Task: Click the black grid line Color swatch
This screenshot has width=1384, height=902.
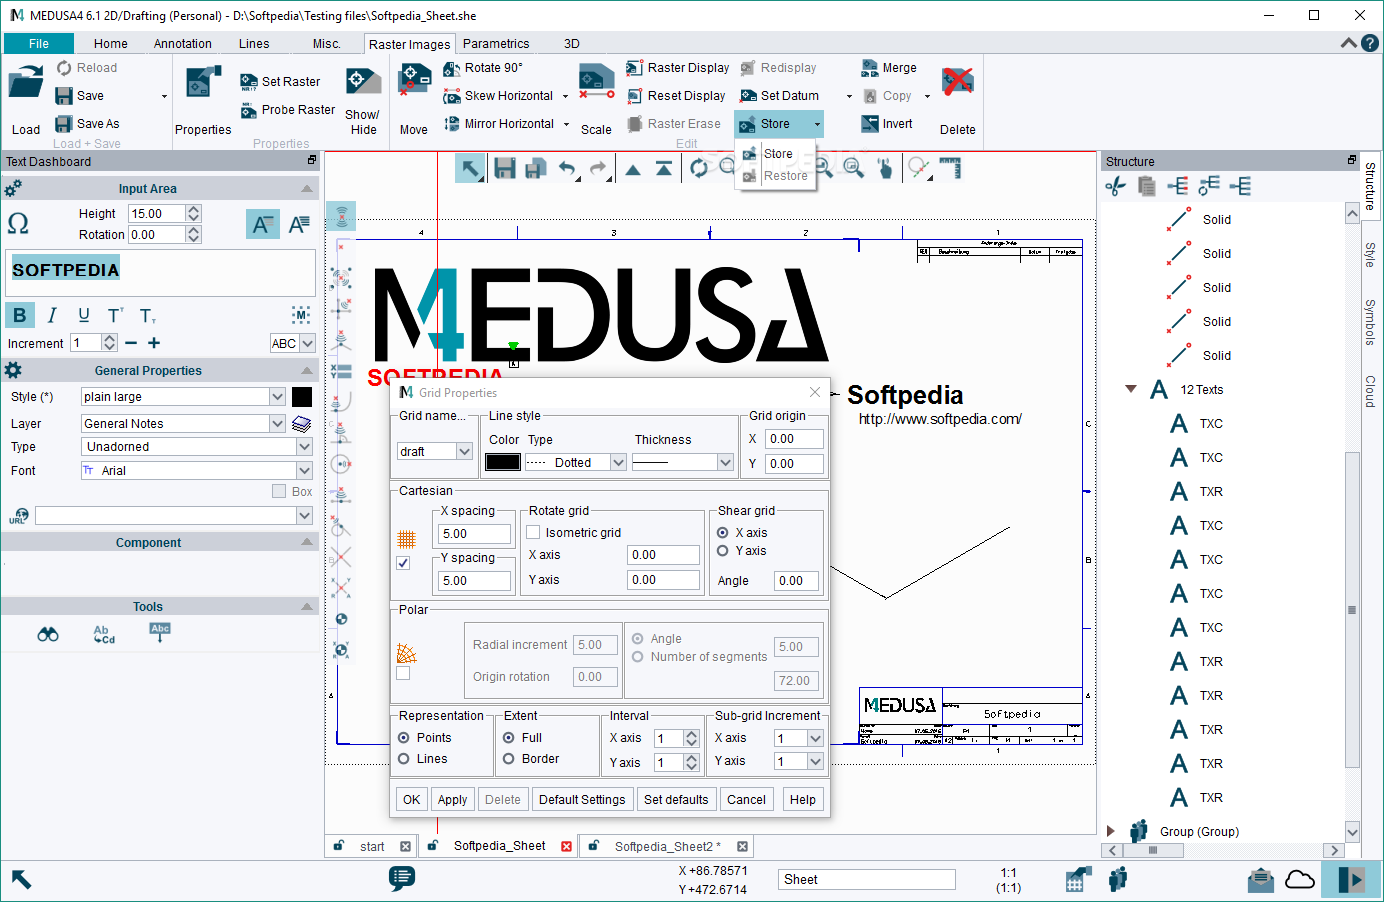Action: [x=503, y=462]
